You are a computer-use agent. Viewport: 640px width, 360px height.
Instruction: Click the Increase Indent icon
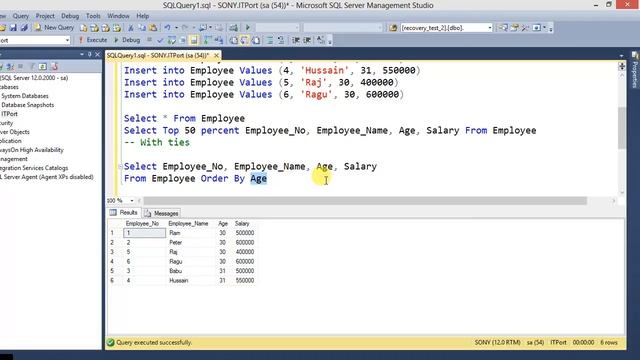pyautogui.click(x=307, y=40)
